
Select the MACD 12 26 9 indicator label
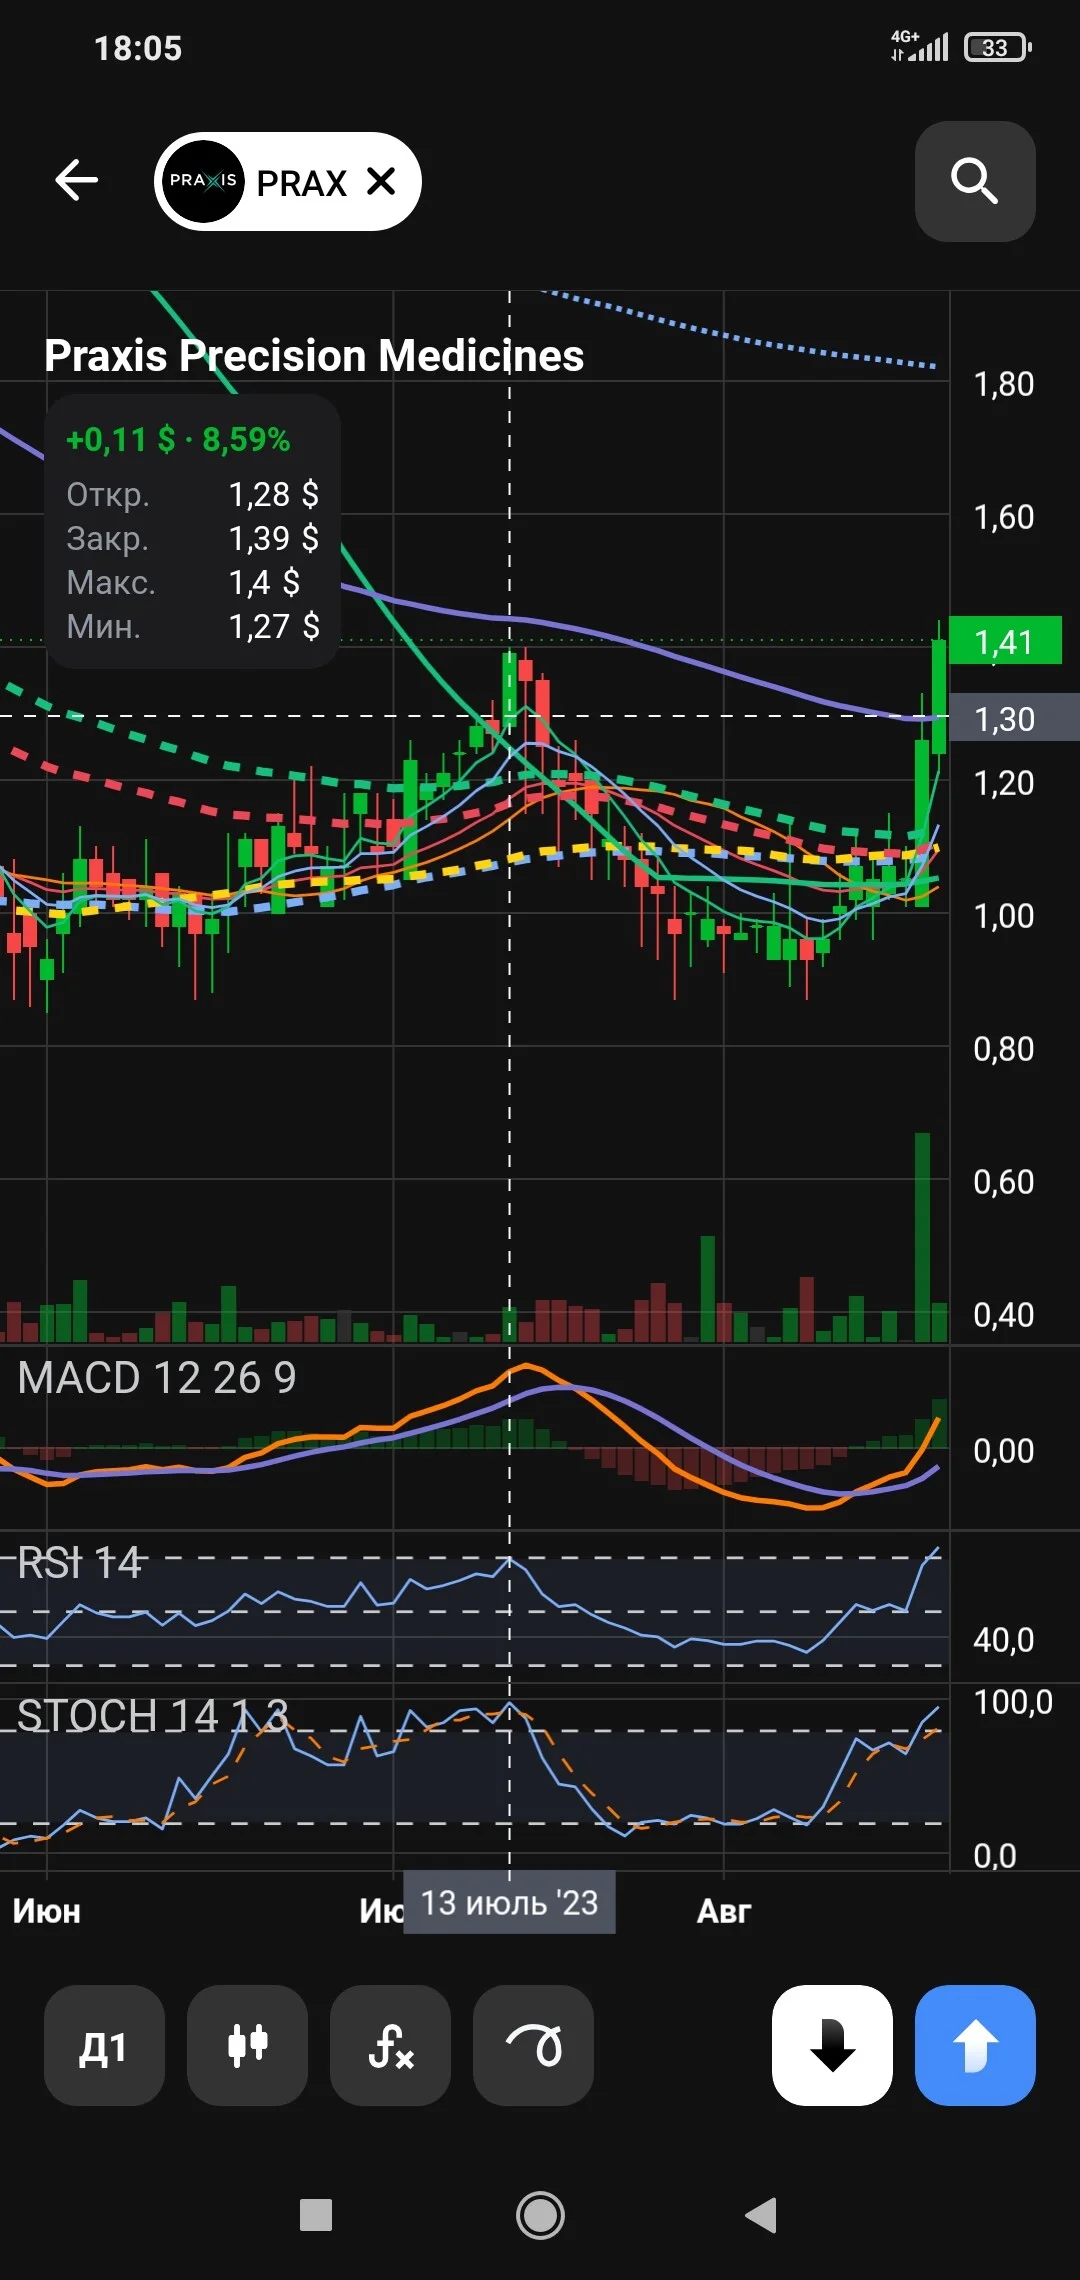click(157, 1378)
